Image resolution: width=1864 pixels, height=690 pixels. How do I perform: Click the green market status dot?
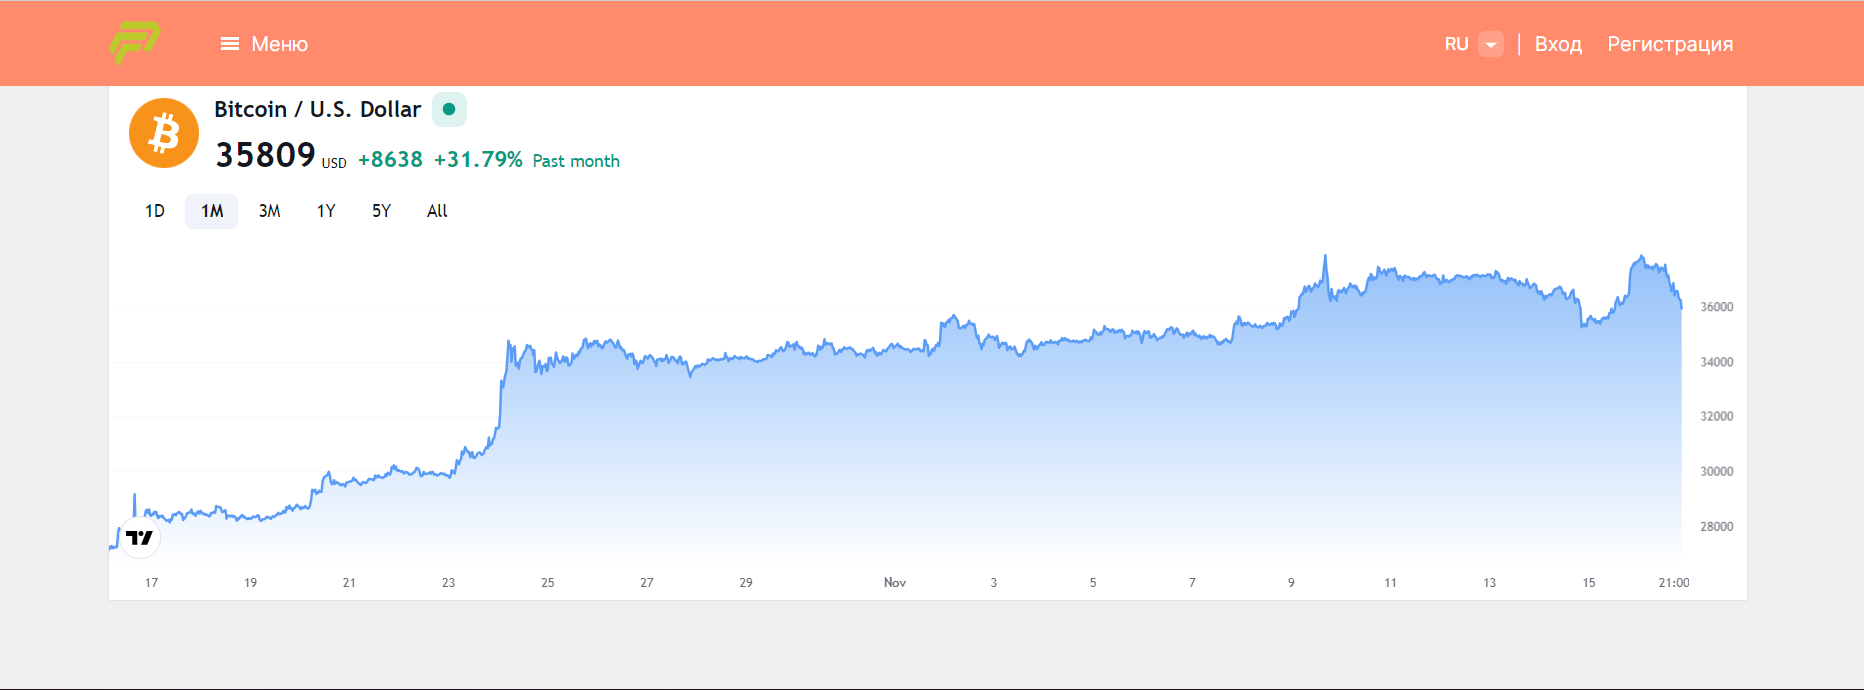449,109
